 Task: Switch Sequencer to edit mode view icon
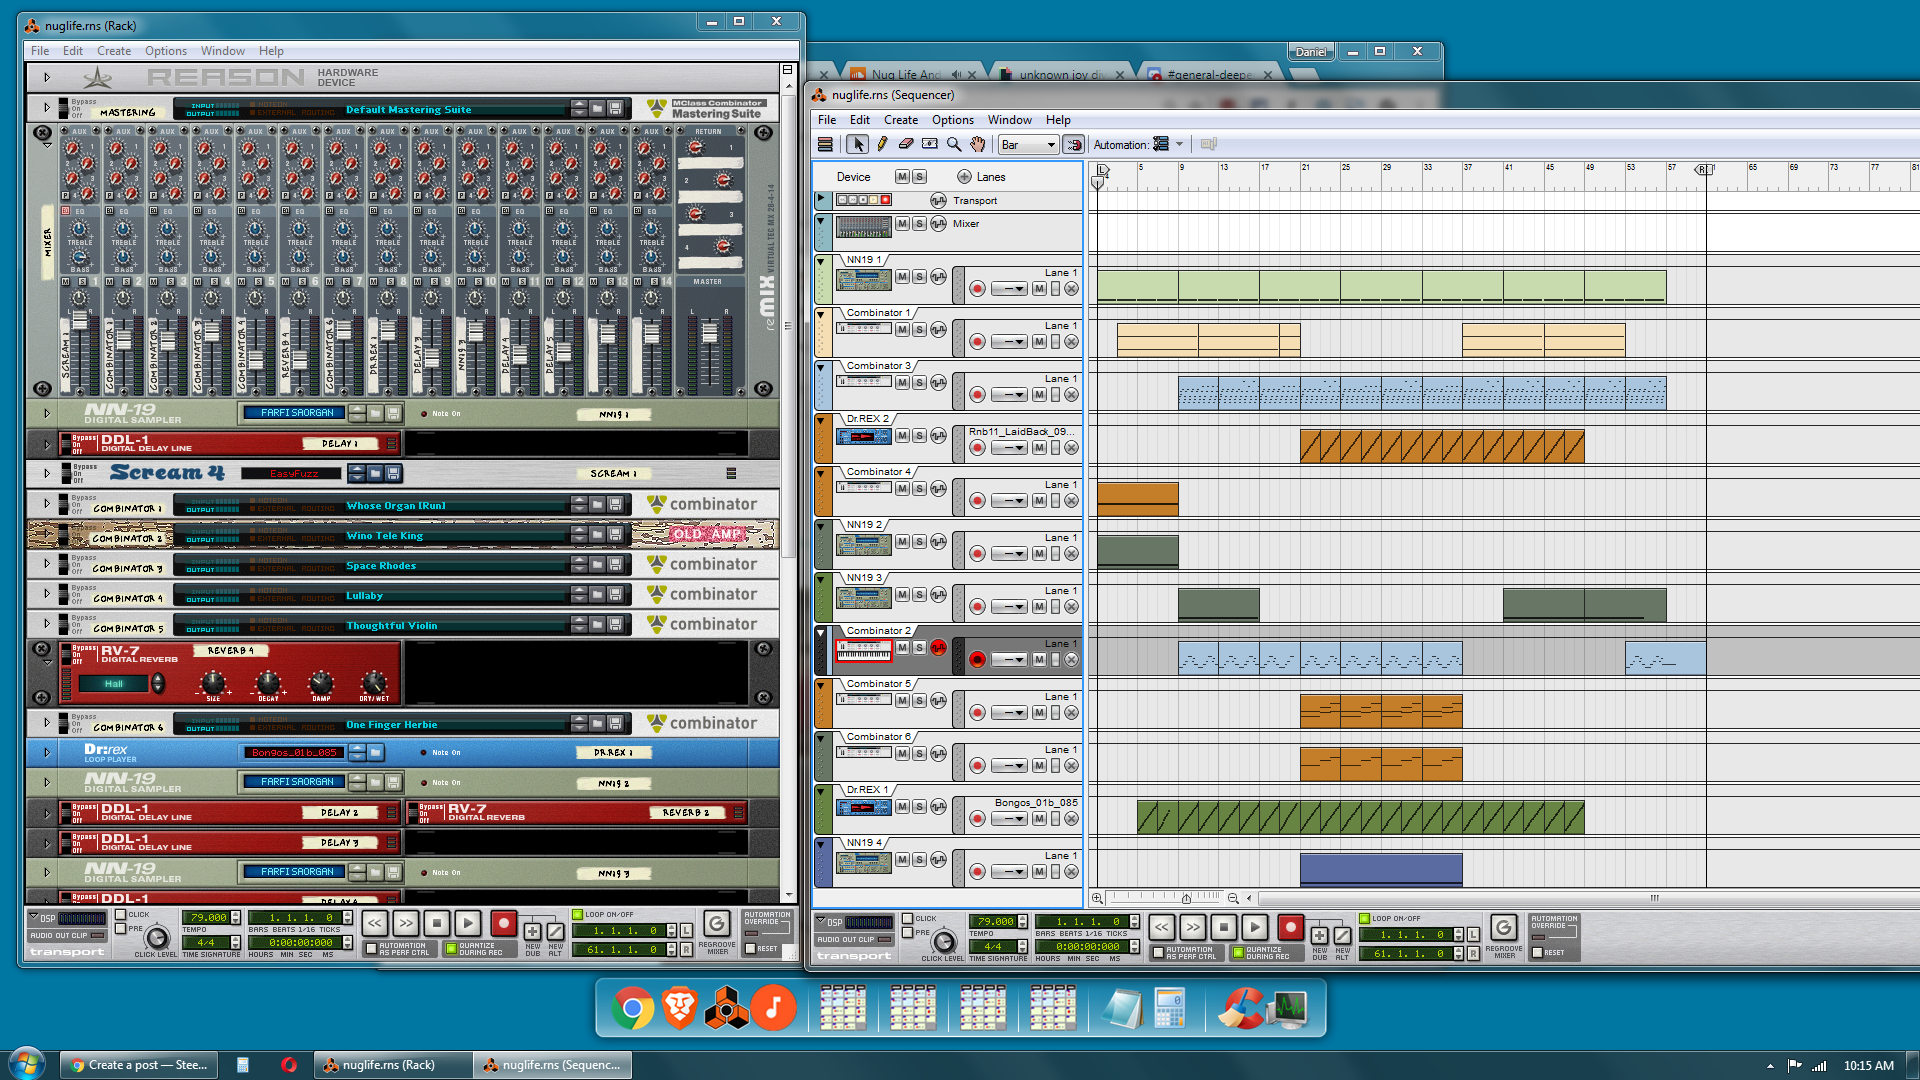[x=825, y=144]
